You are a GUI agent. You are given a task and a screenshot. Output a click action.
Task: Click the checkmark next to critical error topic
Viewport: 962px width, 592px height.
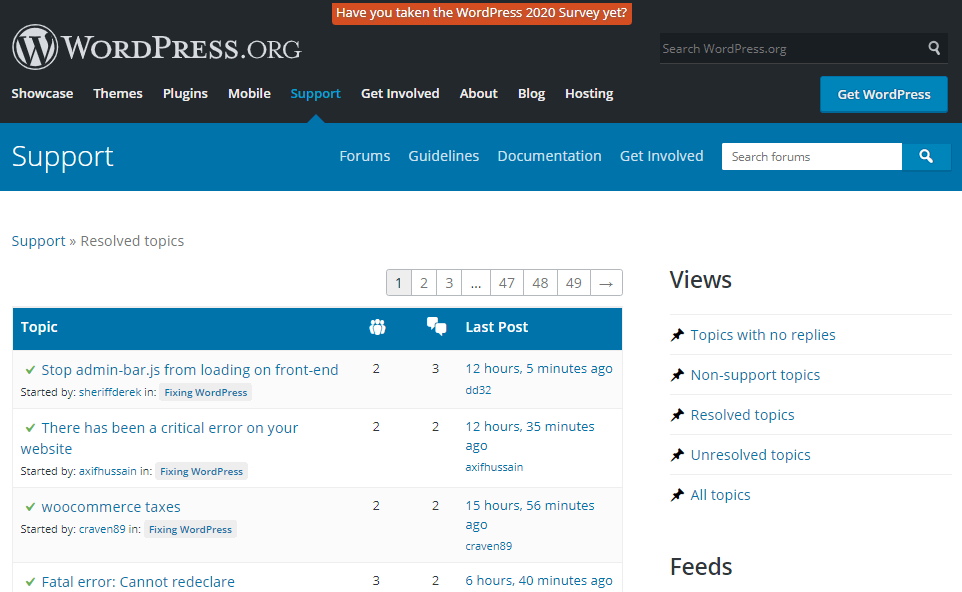click(30, 428)
